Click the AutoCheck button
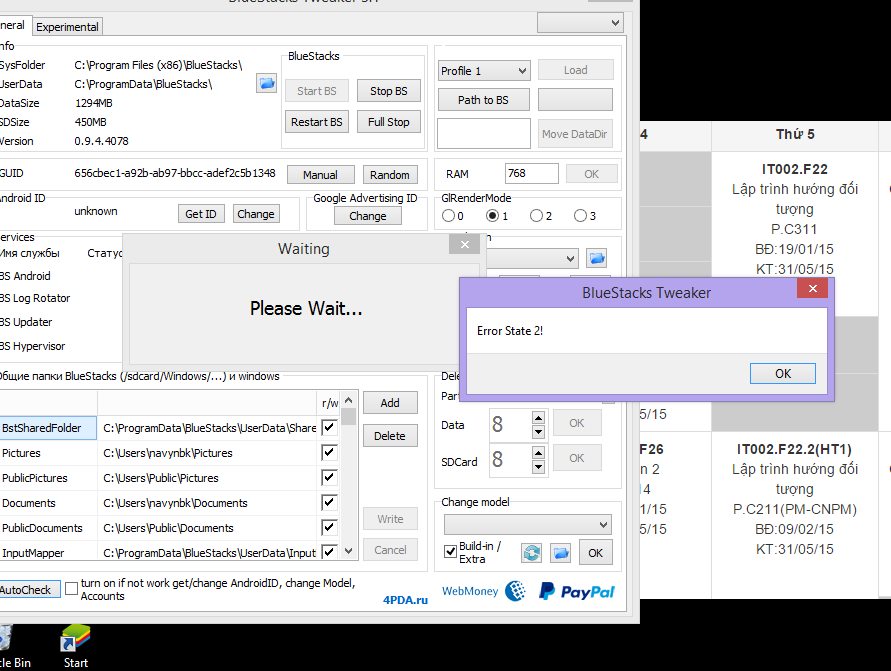 click(x=29, y=590)
